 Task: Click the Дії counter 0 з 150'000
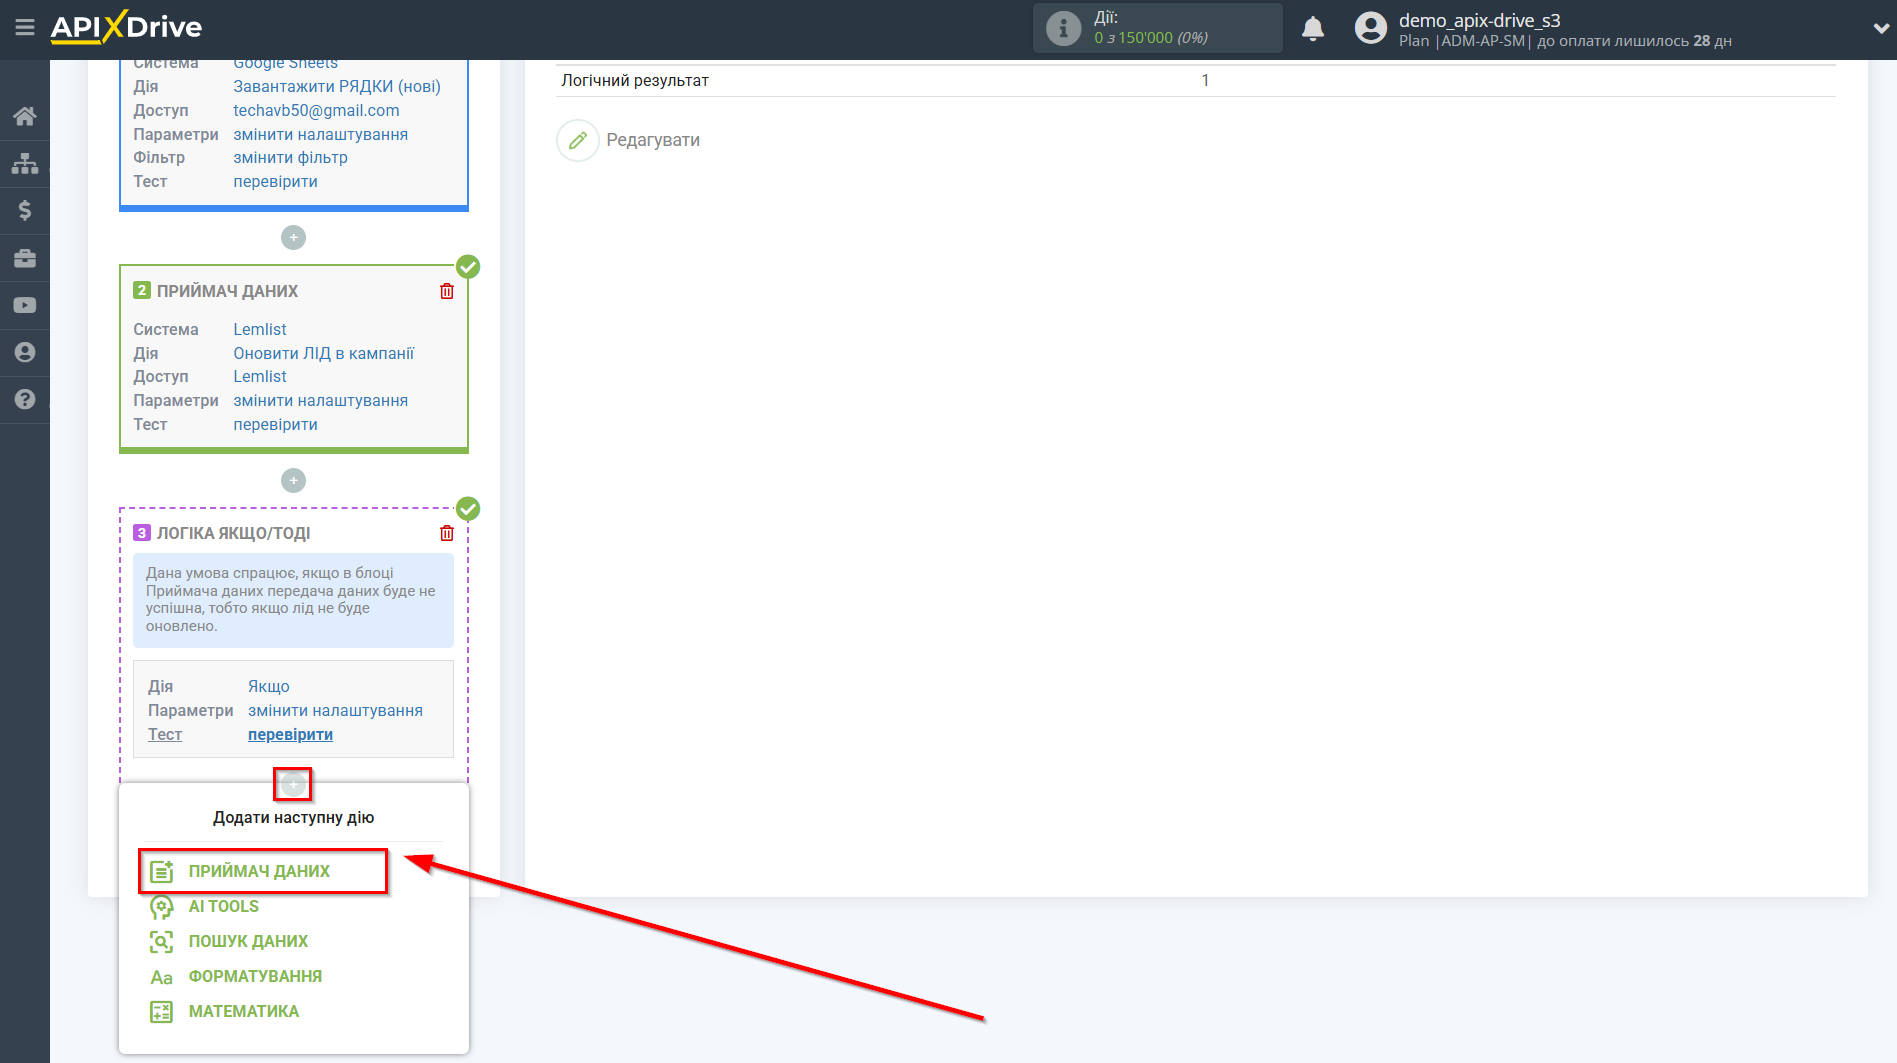pyautogui.click(x=1150, y=38)
